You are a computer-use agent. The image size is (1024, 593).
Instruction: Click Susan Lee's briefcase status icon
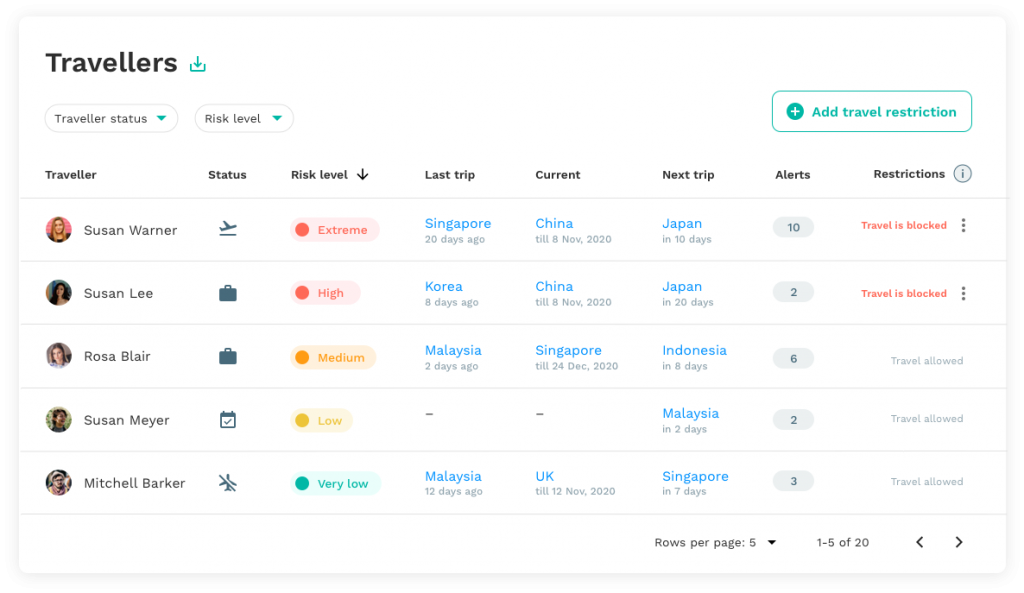point(227,293)
